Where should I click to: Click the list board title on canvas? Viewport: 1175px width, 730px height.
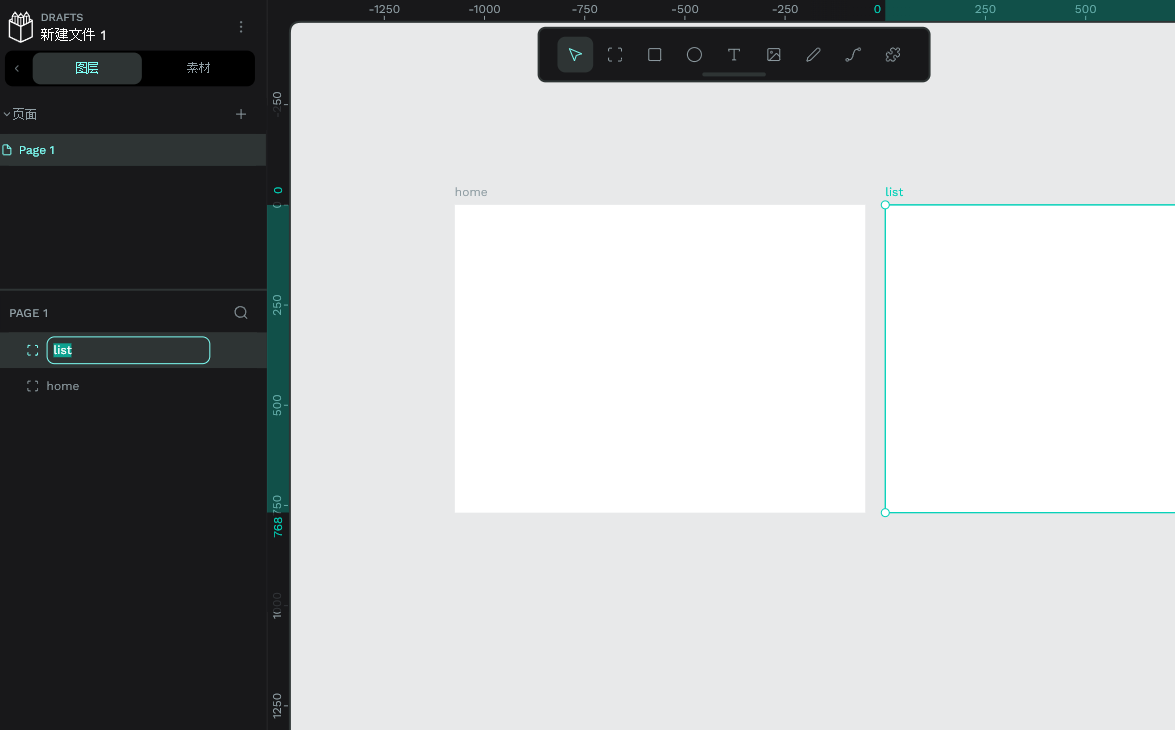(x=894, y=192)
